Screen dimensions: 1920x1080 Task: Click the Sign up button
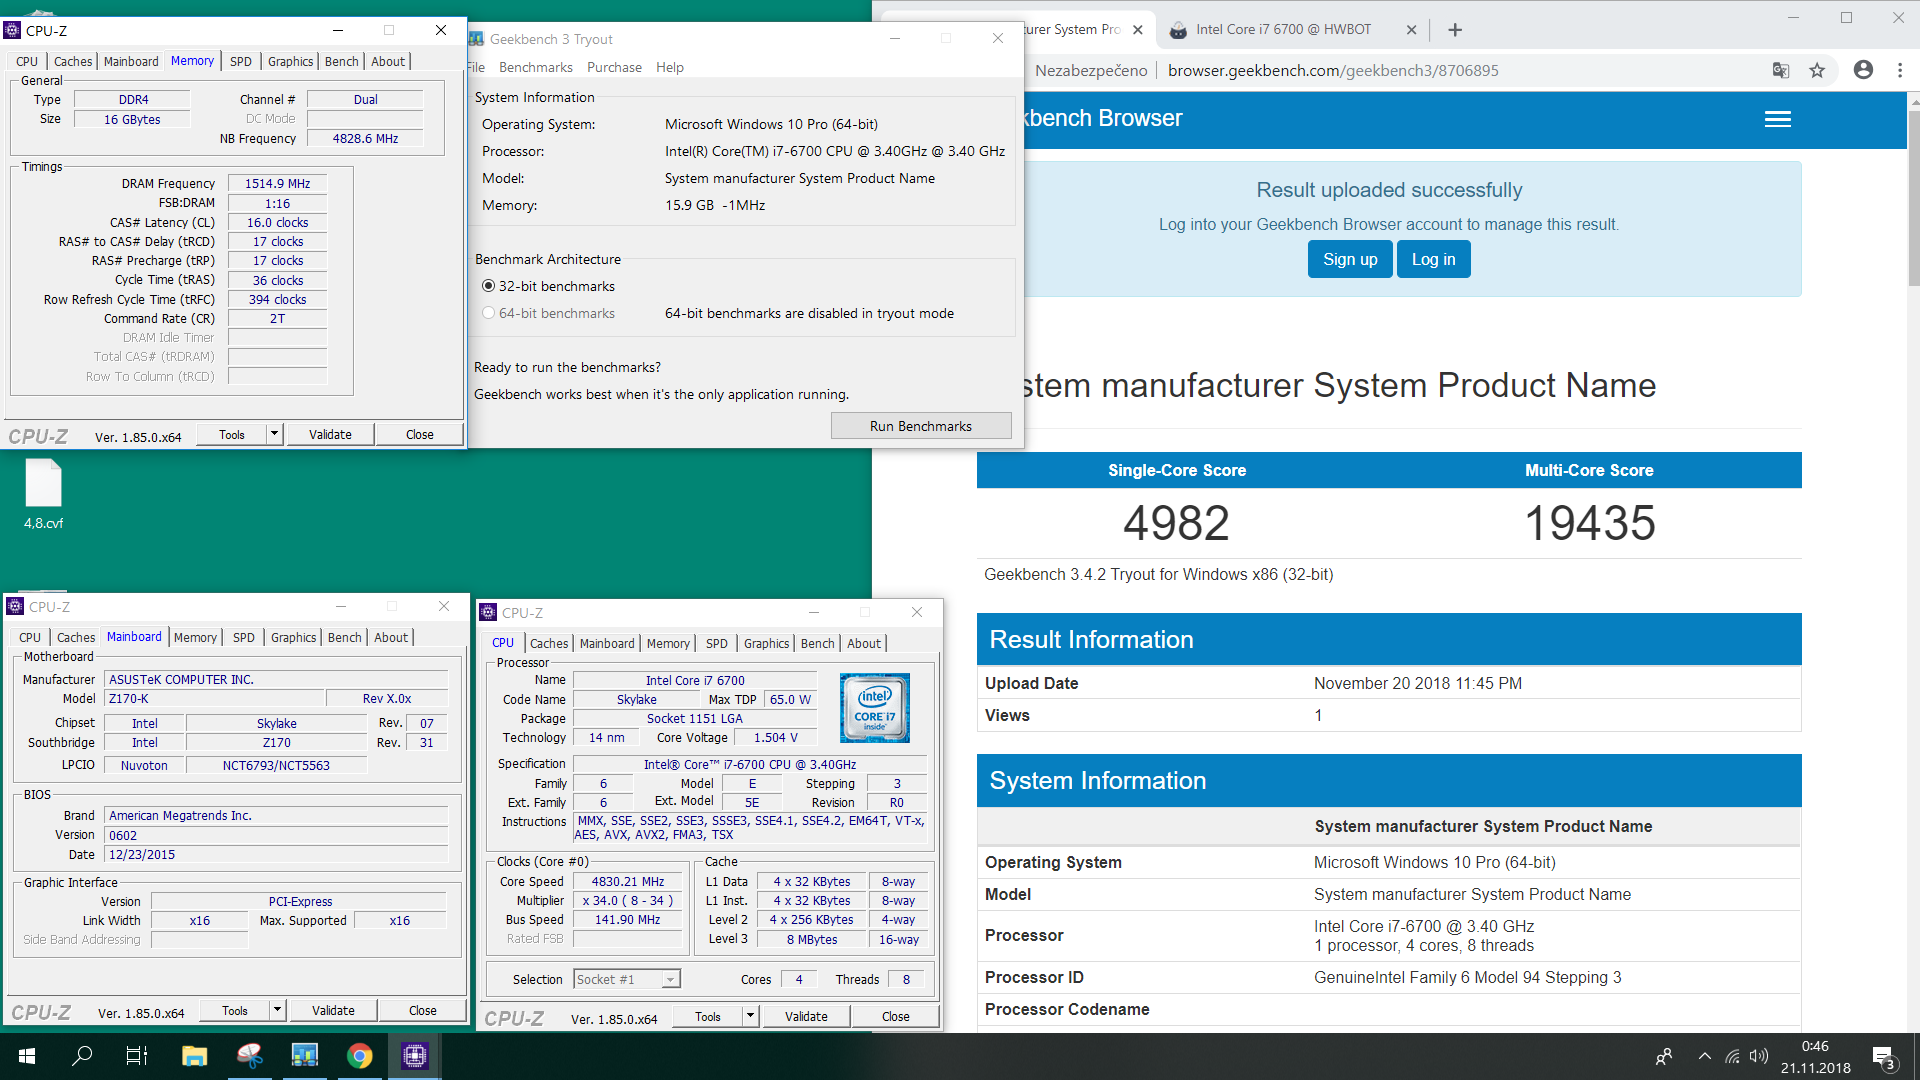(x=1350, y=259)
